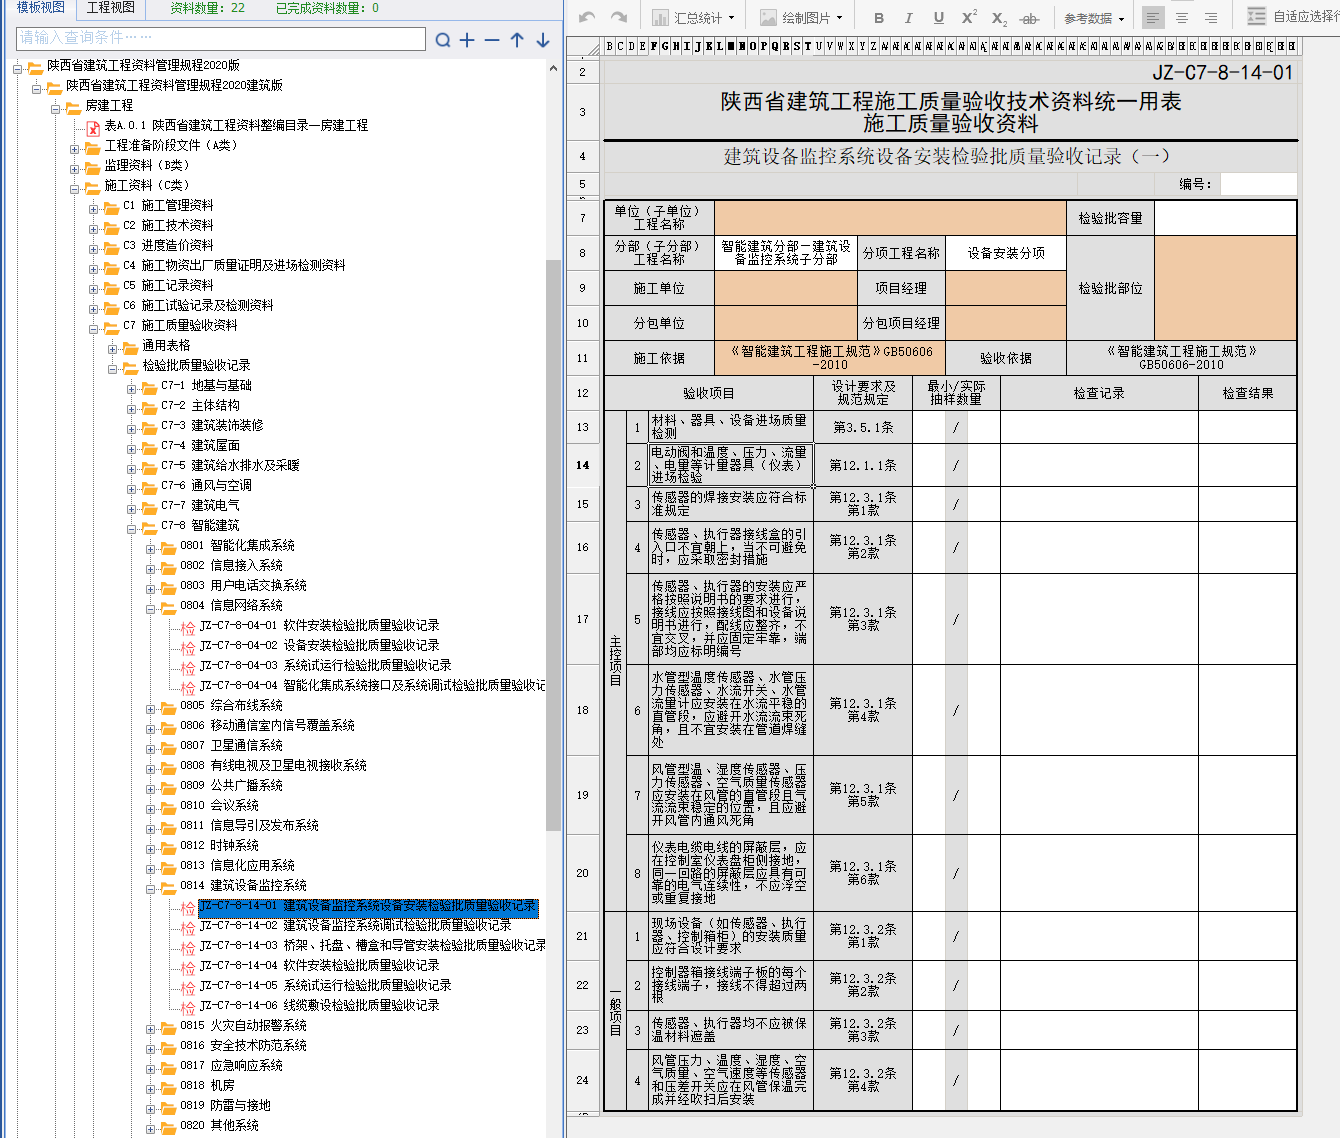The height and width of the screenshot is (1138, 1340).
Task: Click the move down arrow icon
Action: [x=543, y=40]
